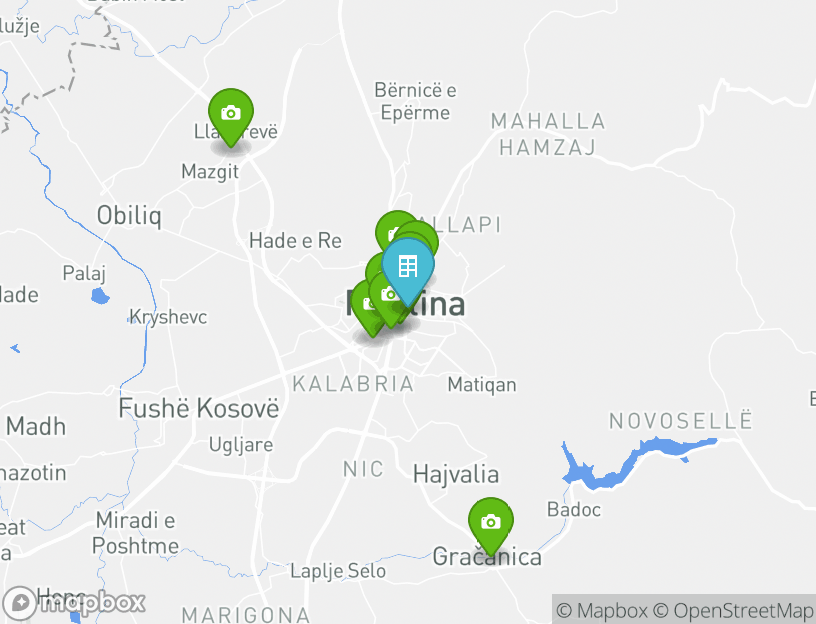The image size is (816, 624).
Task: Select the camera marker at Gračanica
Action: click(491, 524)
